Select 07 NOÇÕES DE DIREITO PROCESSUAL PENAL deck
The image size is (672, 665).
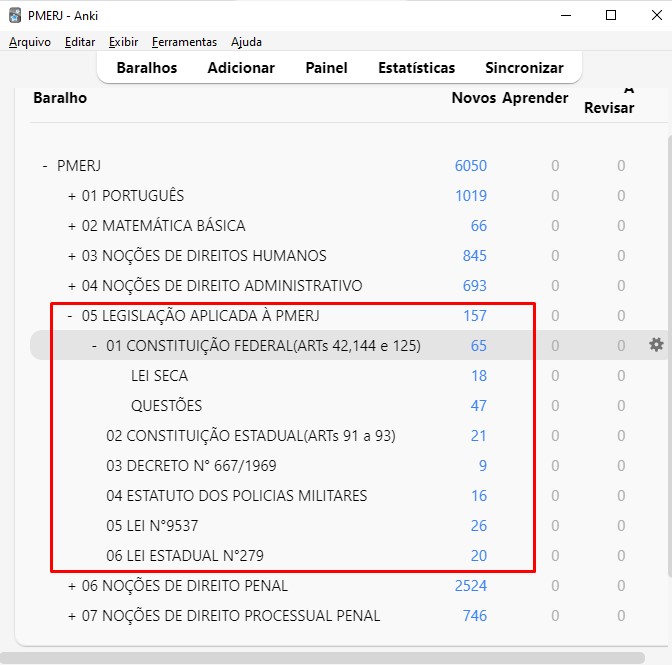[231, 616]
